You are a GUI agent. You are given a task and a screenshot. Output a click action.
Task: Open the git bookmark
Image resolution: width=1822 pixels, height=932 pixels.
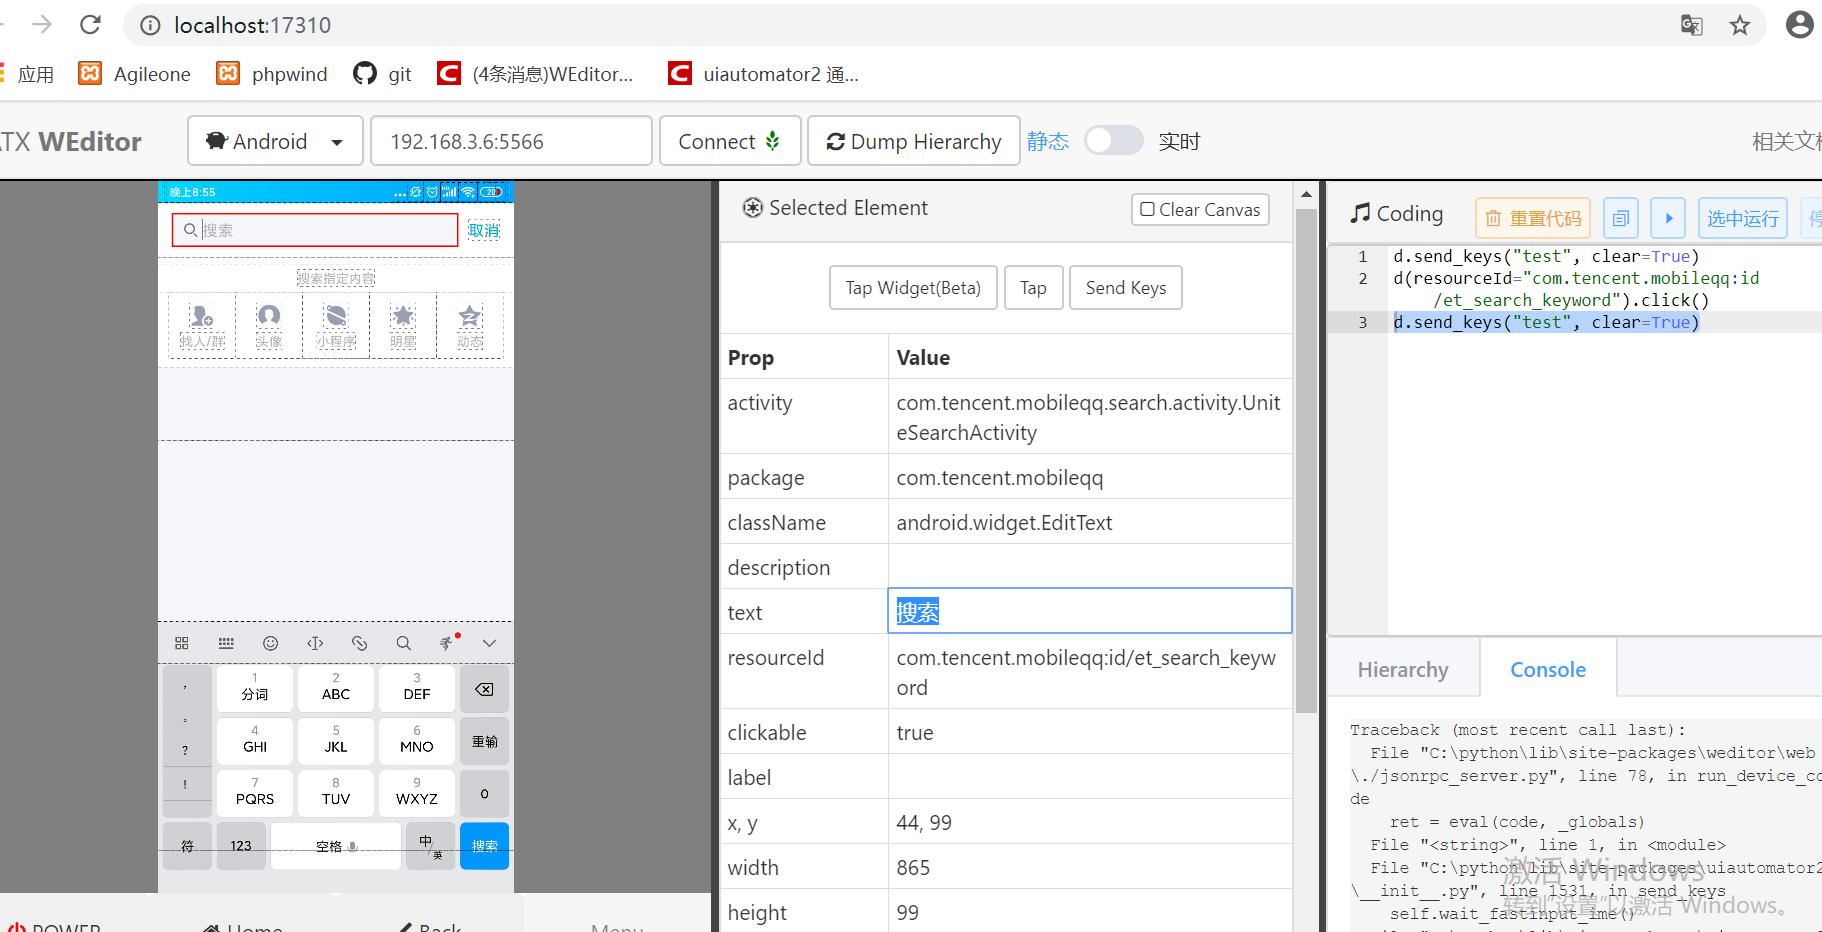point(382,74)
